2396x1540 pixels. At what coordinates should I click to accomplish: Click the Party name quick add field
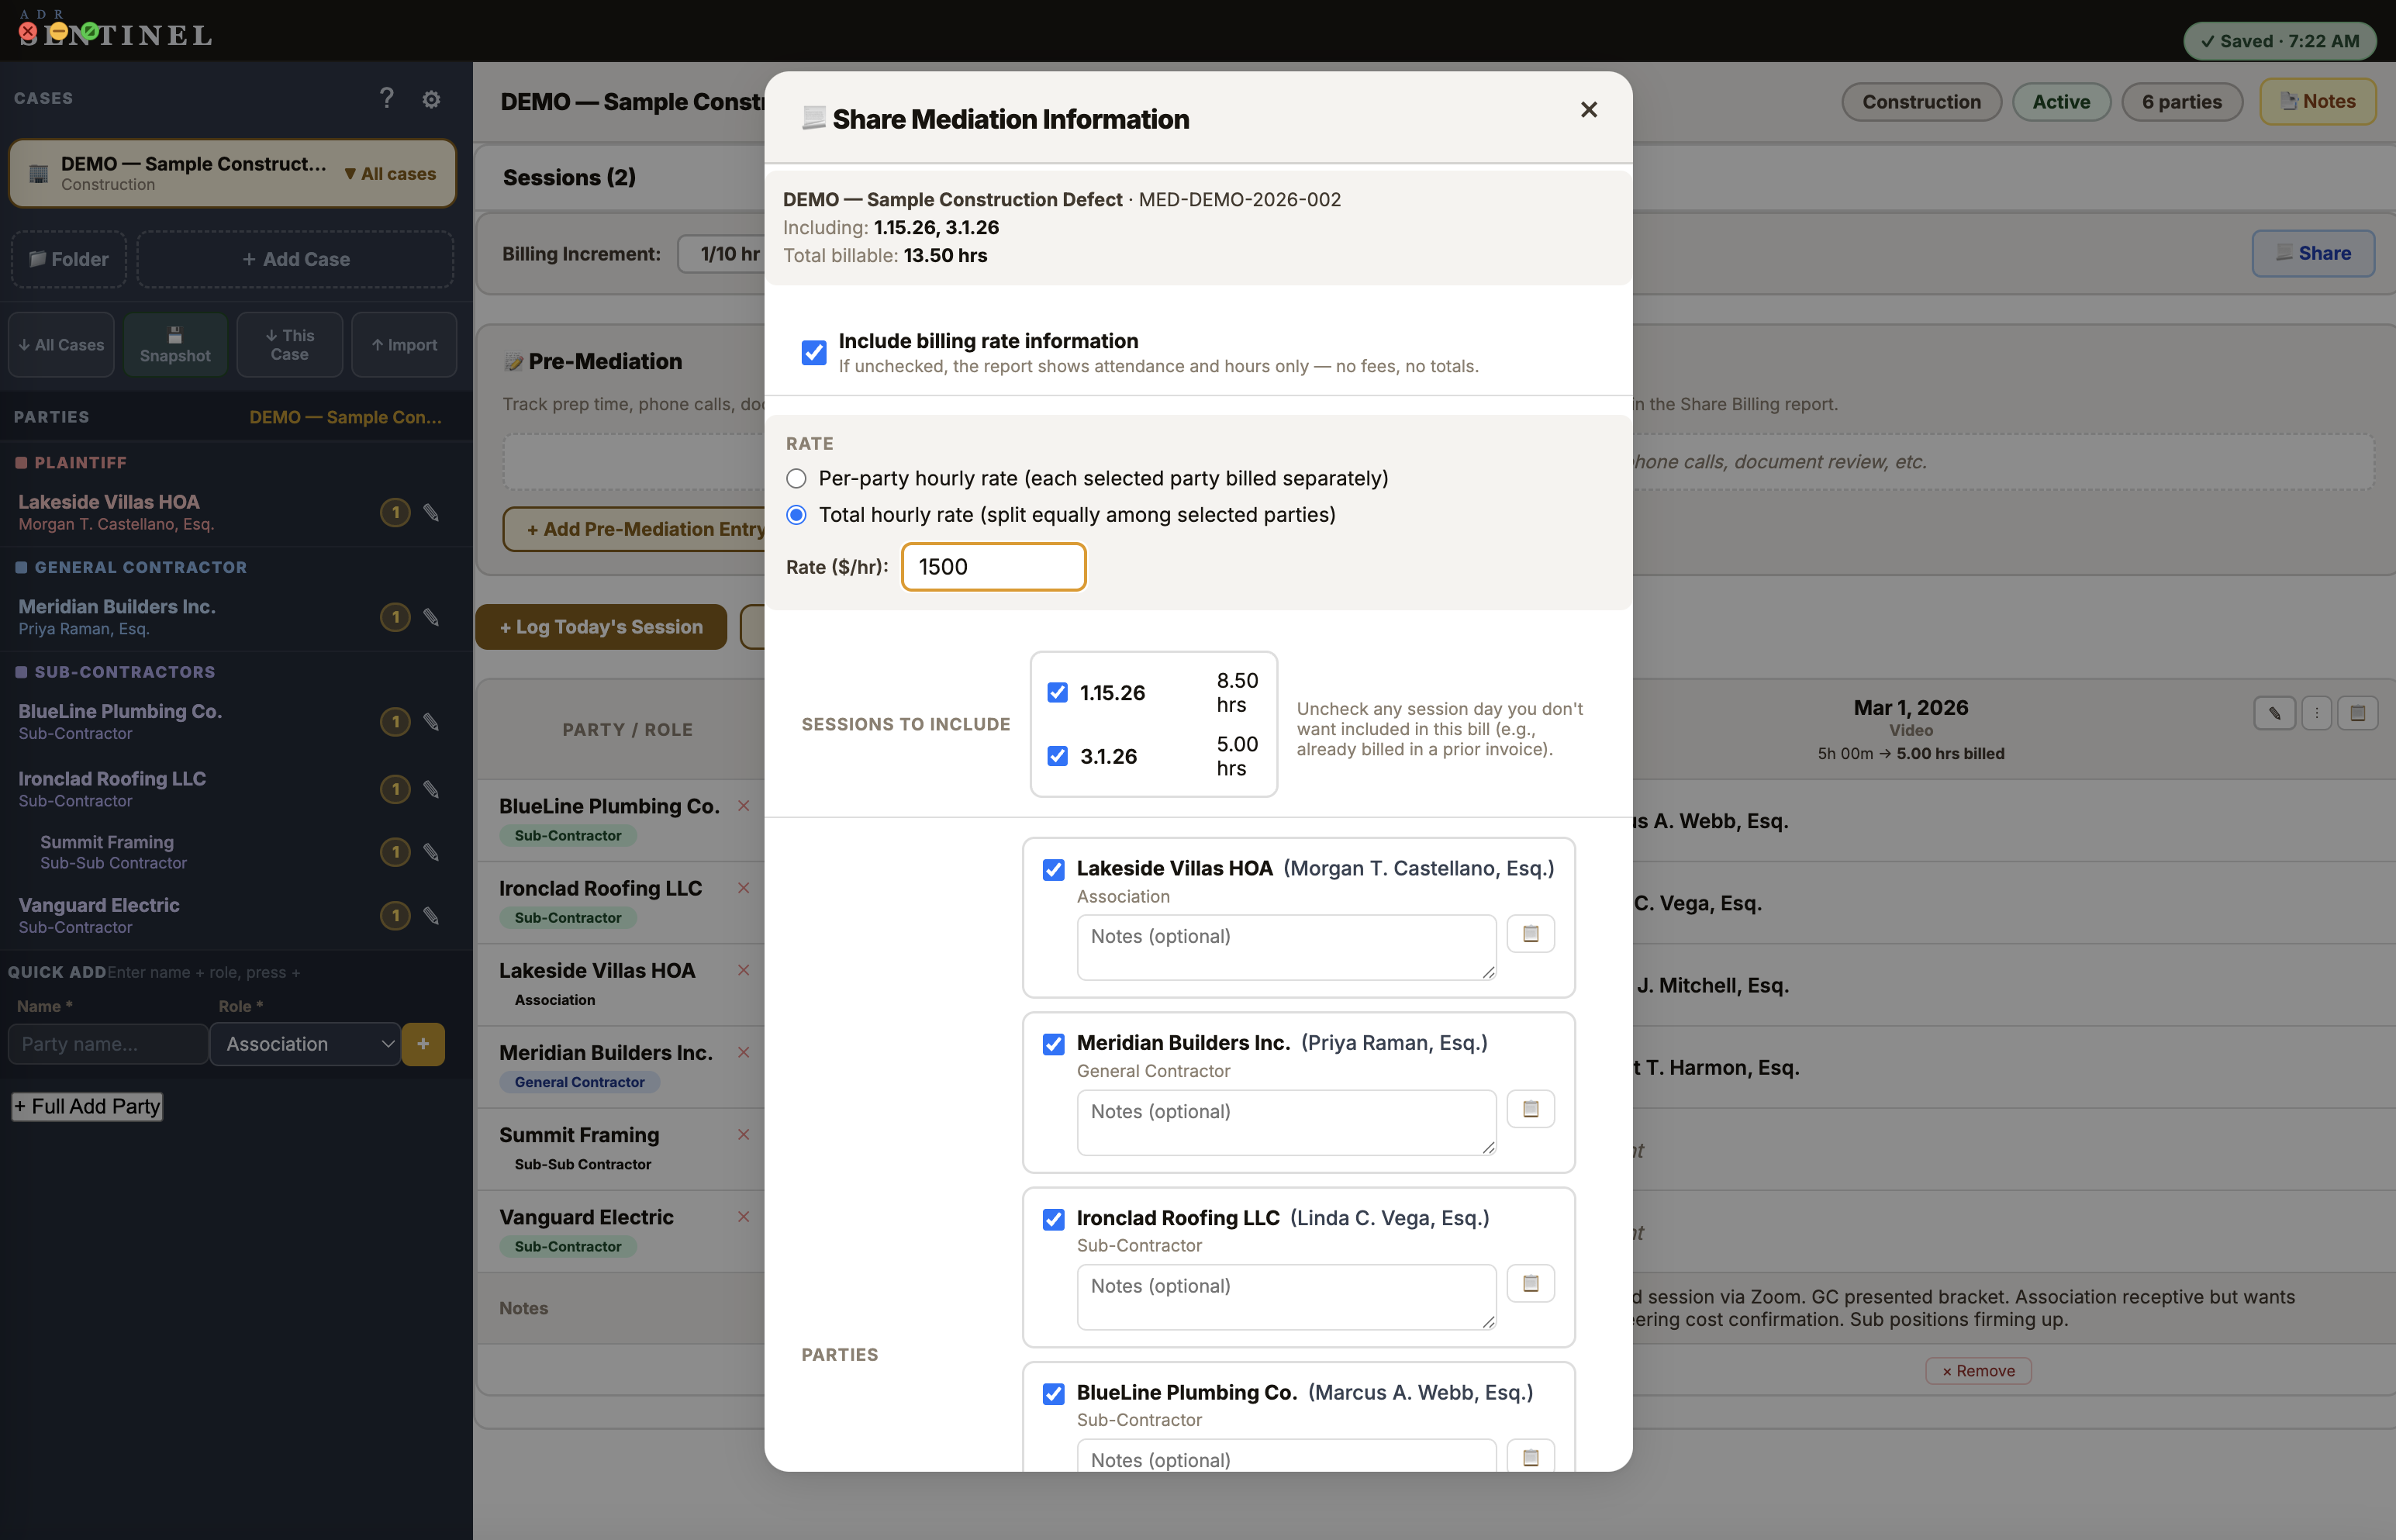tap(108, 1044)
